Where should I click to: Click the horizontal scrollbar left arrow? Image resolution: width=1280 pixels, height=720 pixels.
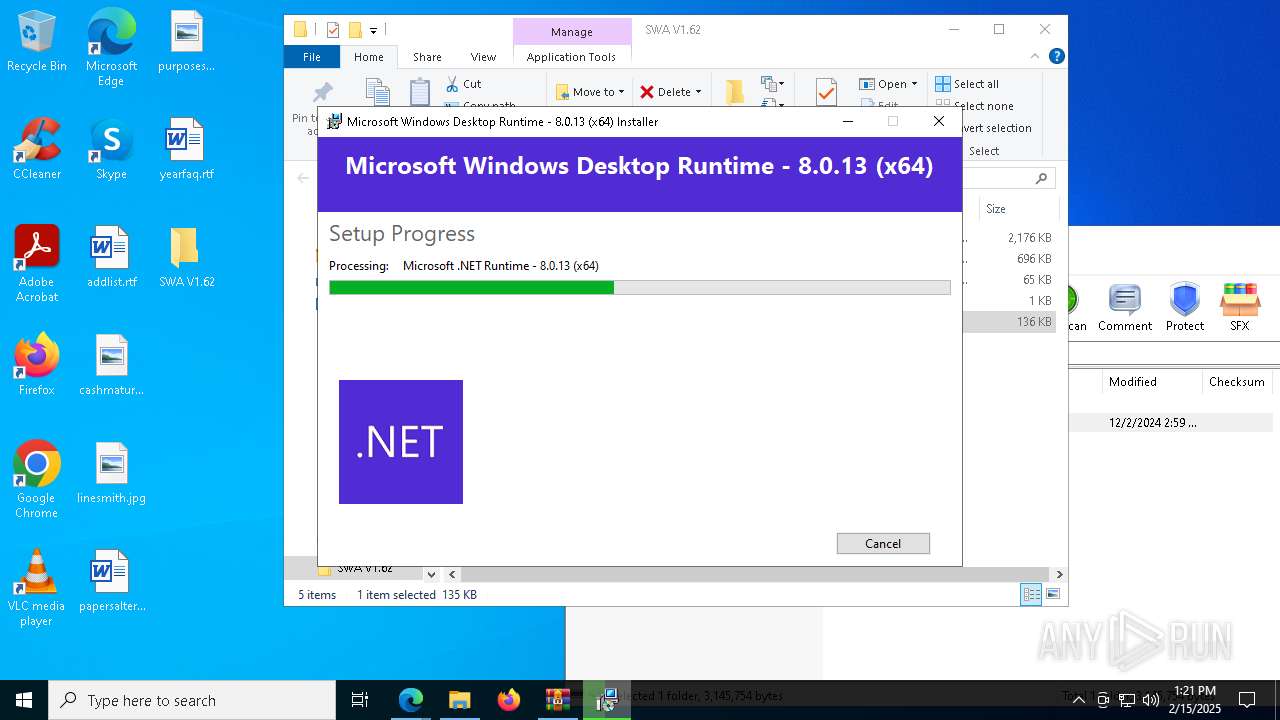click(452, 574)
